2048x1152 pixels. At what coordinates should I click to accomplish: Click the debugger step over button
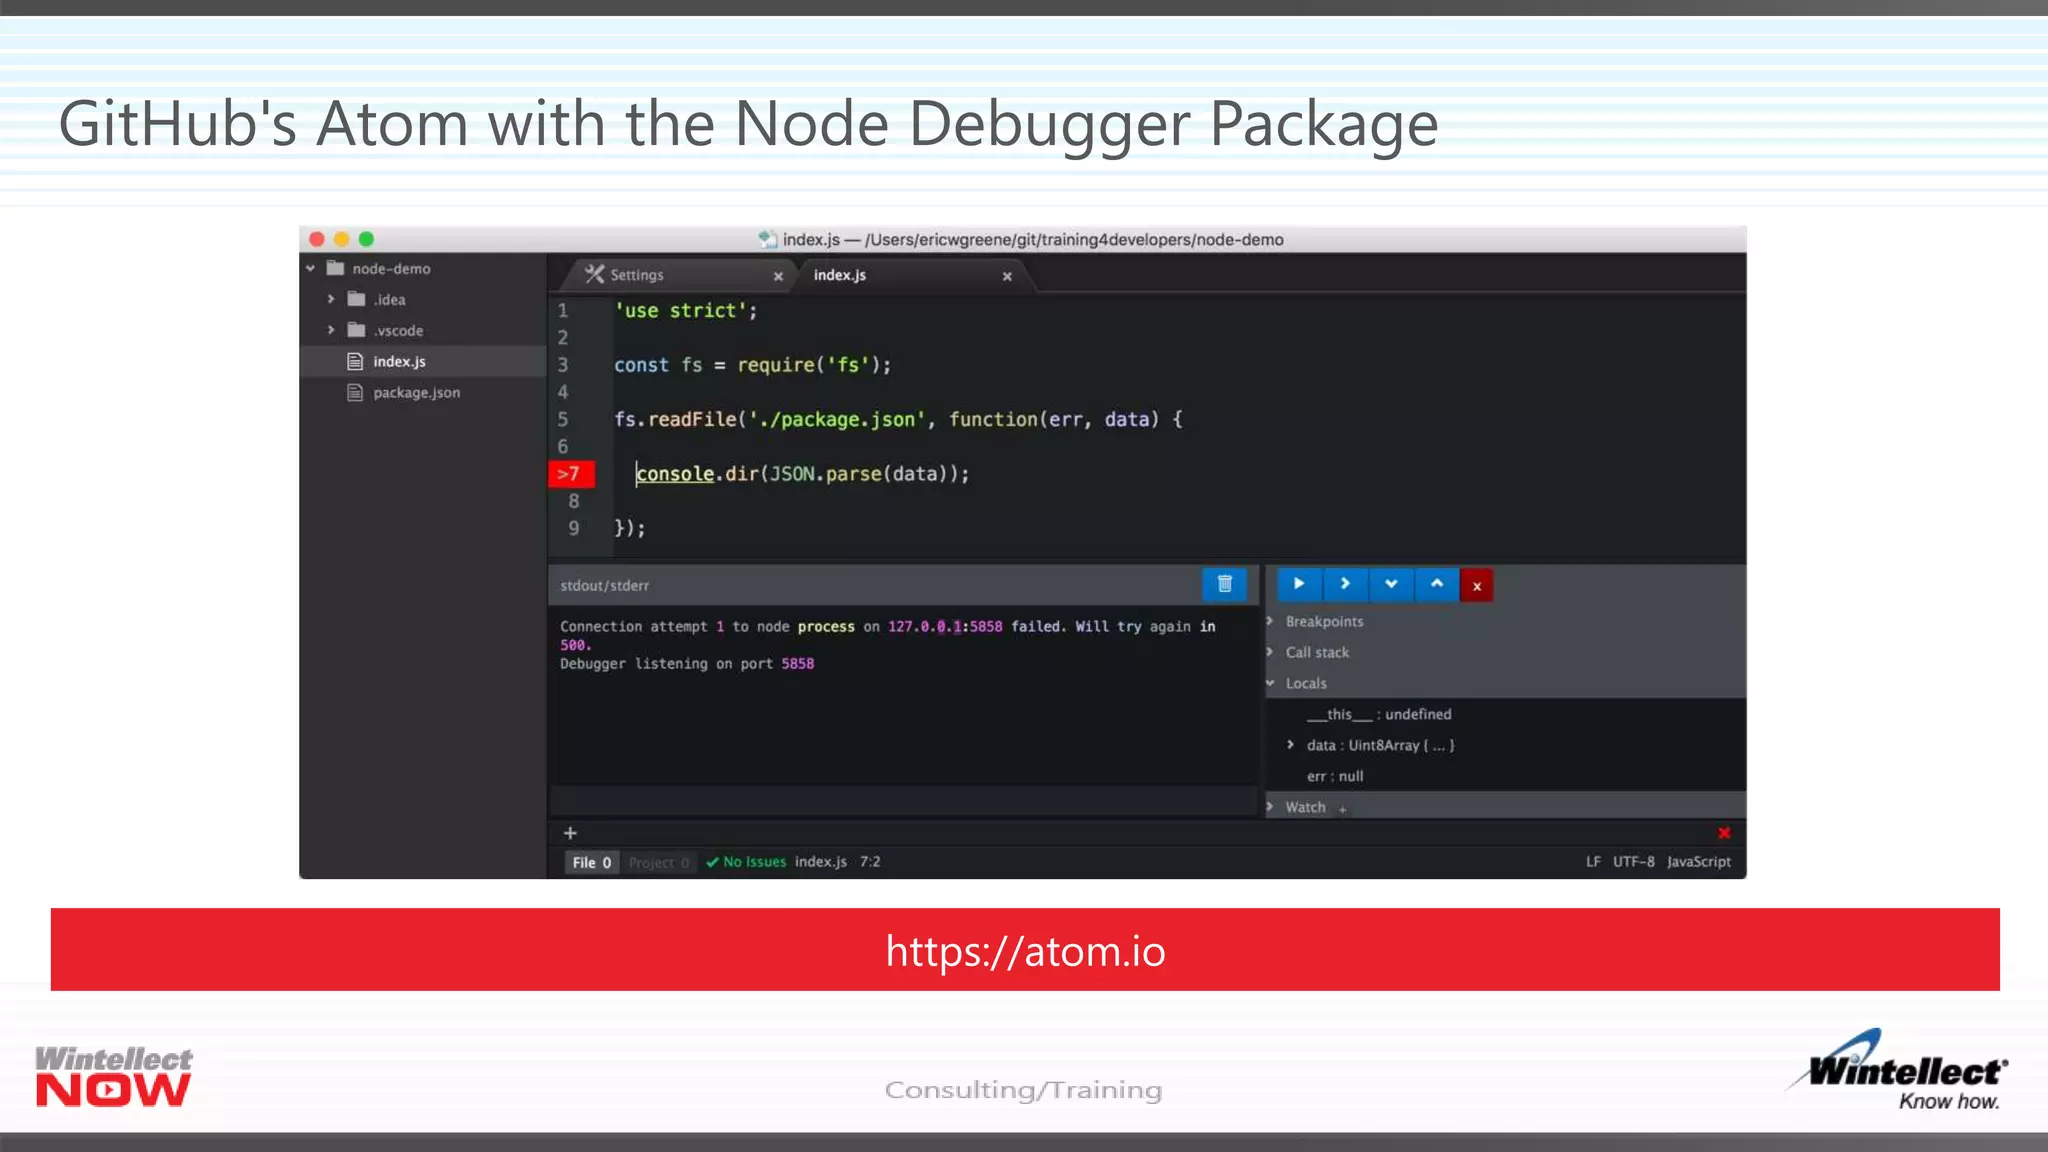(1345, 584)
